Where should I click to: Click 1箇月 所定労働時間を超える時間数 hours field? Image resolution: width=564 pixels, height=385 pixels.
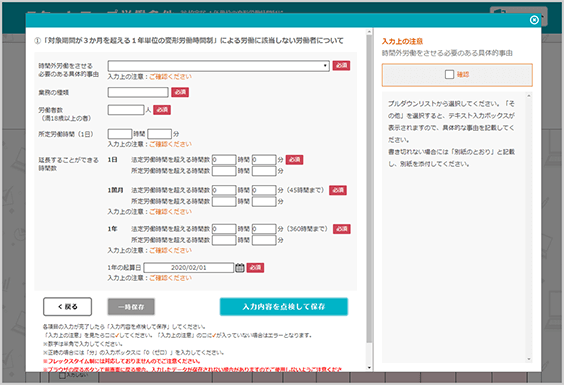click(224, 201)
